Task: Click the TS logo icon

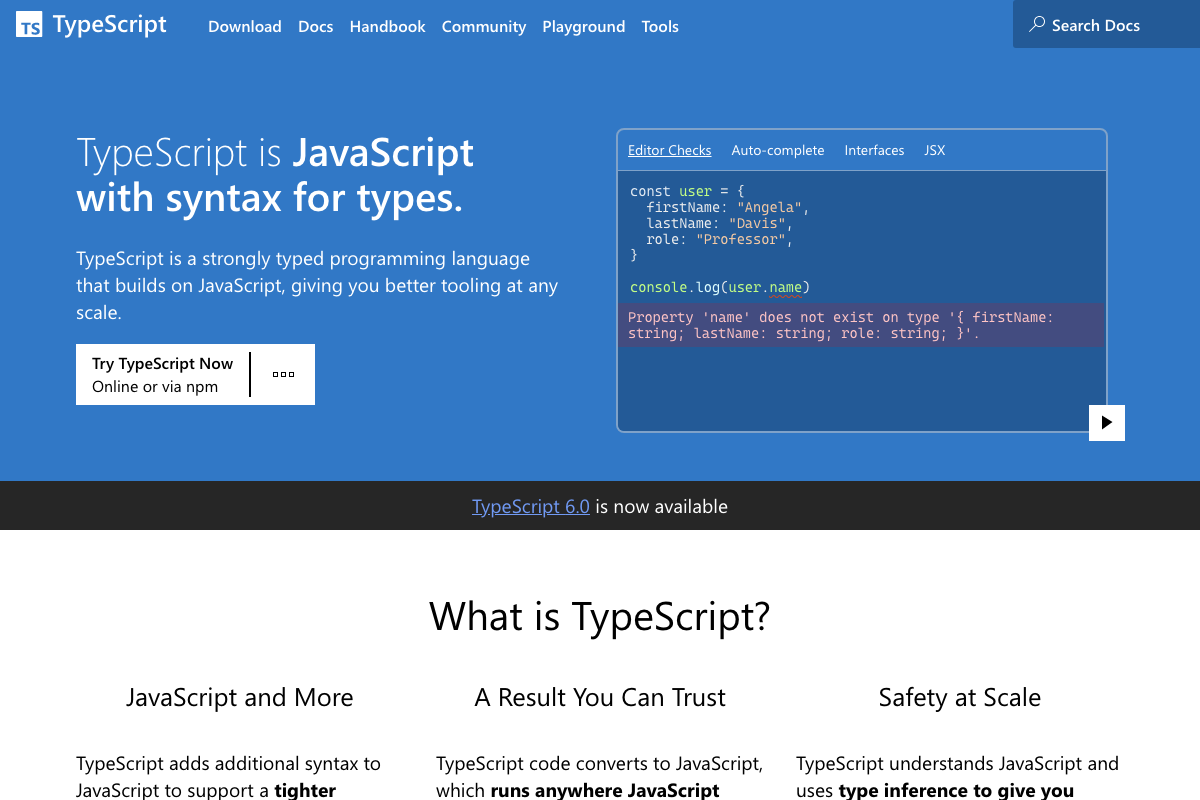Action: (29, 24)
